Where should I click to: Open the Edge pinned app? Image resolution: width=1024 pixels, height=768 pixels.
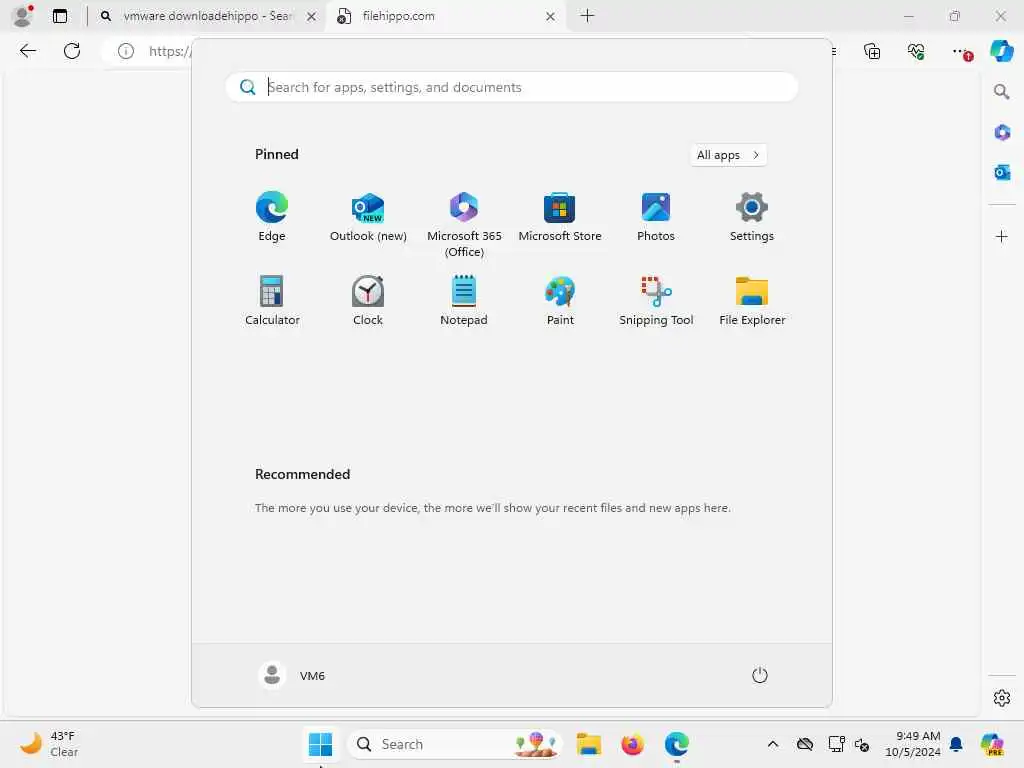click(x=272, y=217)
